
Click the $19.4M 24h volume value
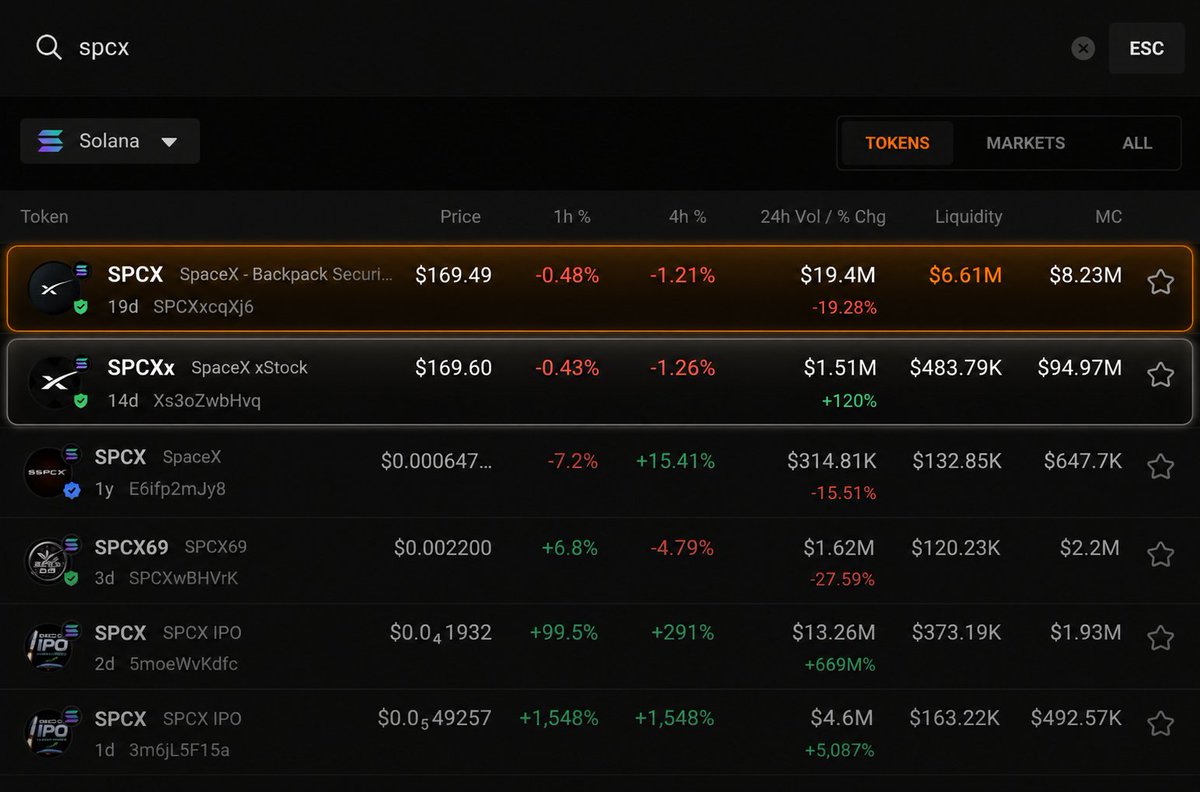click(838, 275)
